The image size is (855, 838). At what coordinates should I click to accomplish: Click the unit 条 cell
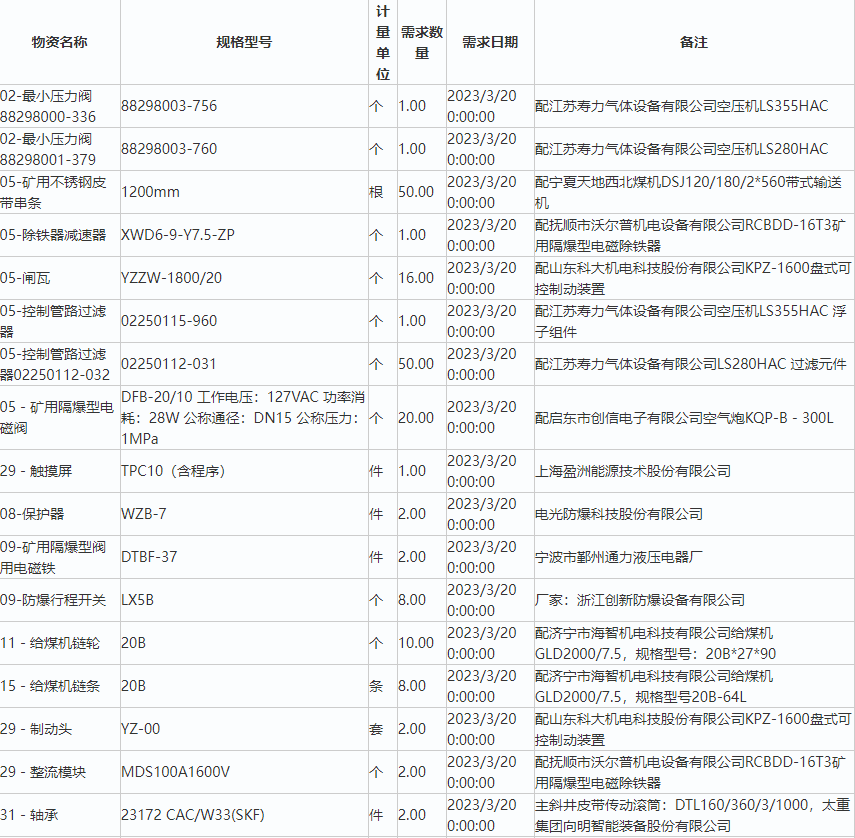pos(383,686)
